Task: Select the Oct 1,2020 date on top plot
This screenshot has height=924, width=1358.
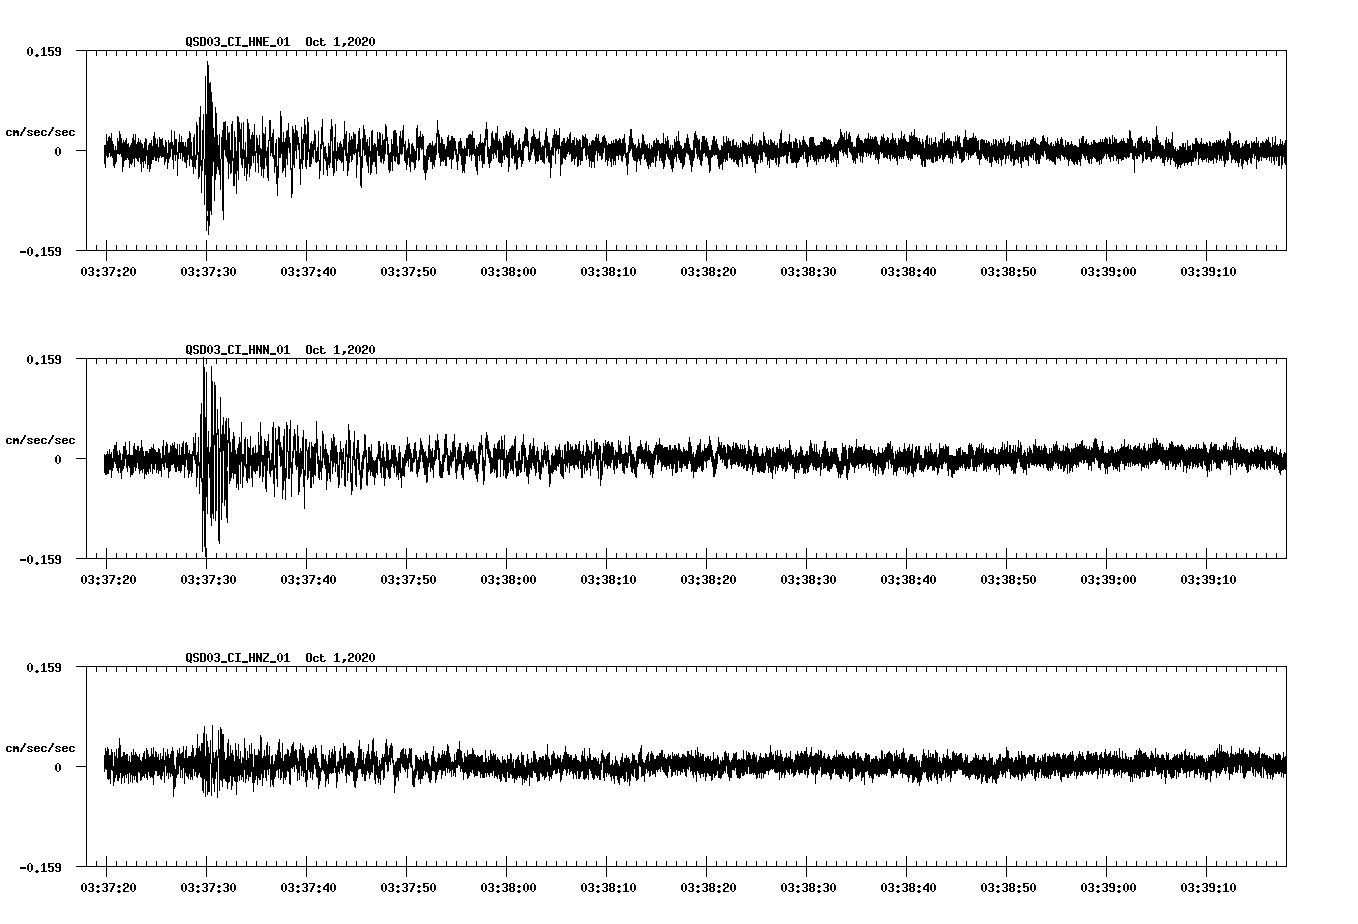Action: coord(341,43)
